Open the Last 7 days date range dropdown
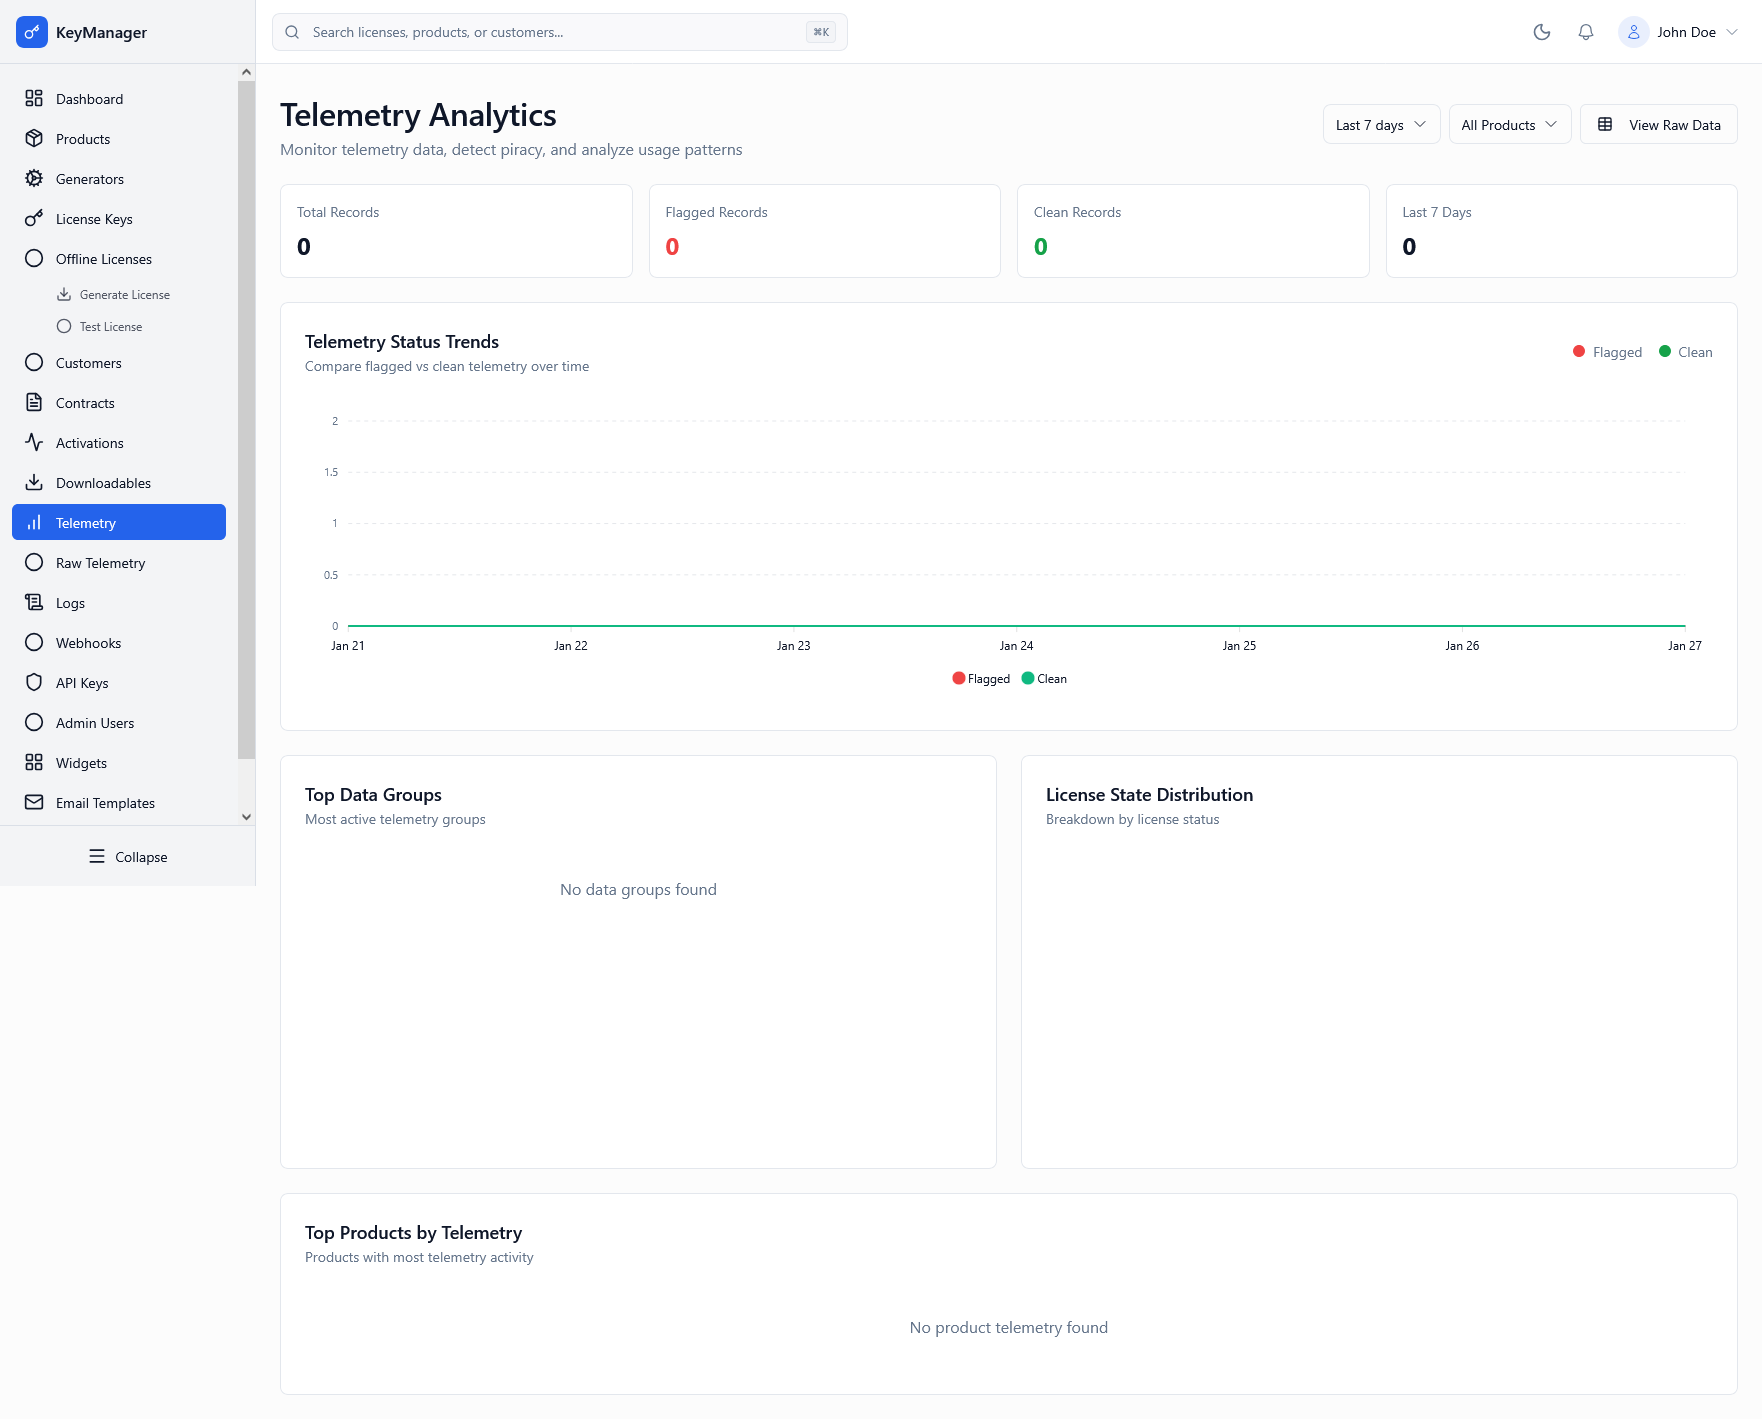This screenshot has height=1419, width=1762. (1380, 124)
